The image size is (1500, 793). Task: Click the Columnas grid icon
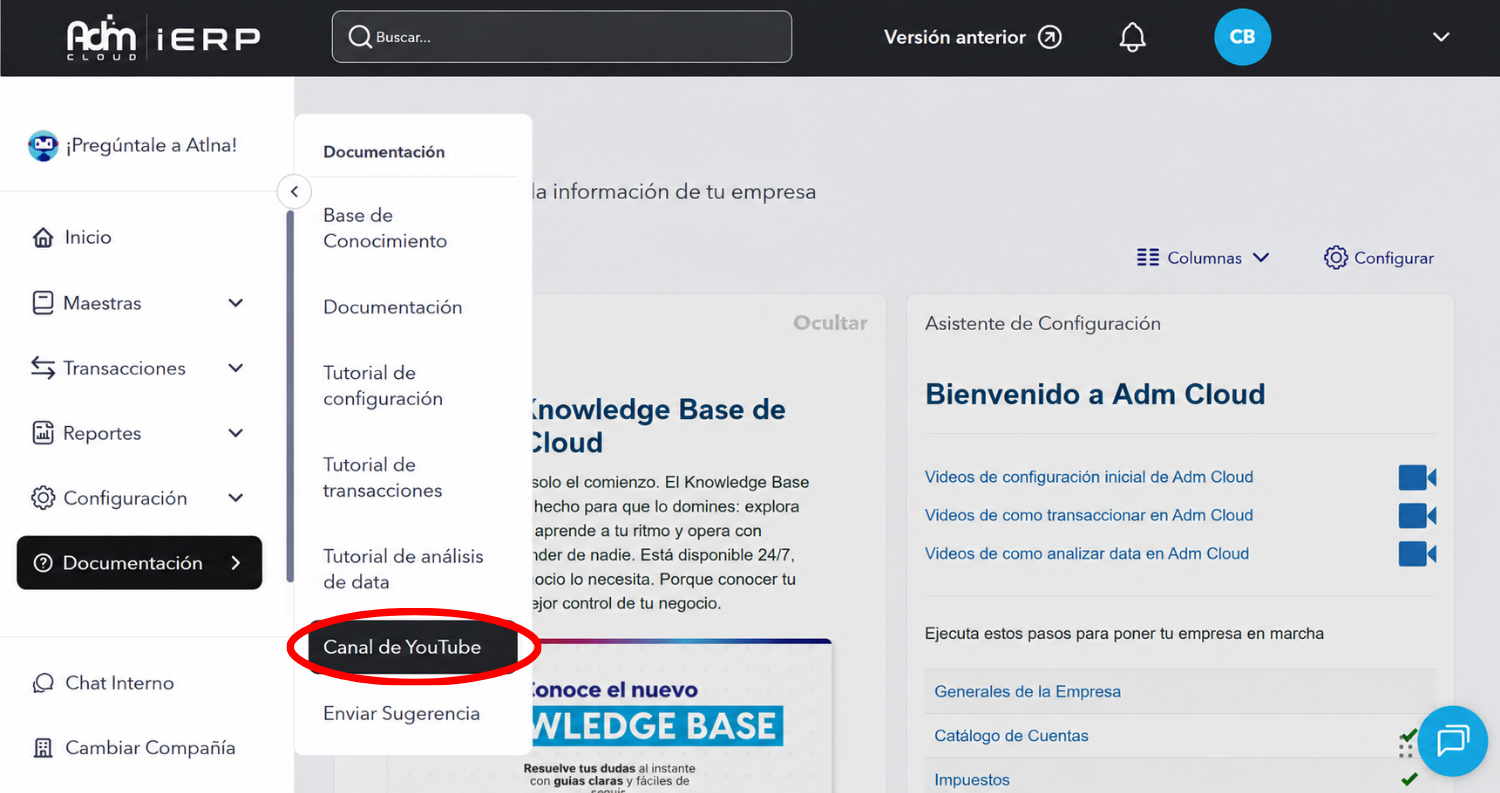click(1148, 258)
